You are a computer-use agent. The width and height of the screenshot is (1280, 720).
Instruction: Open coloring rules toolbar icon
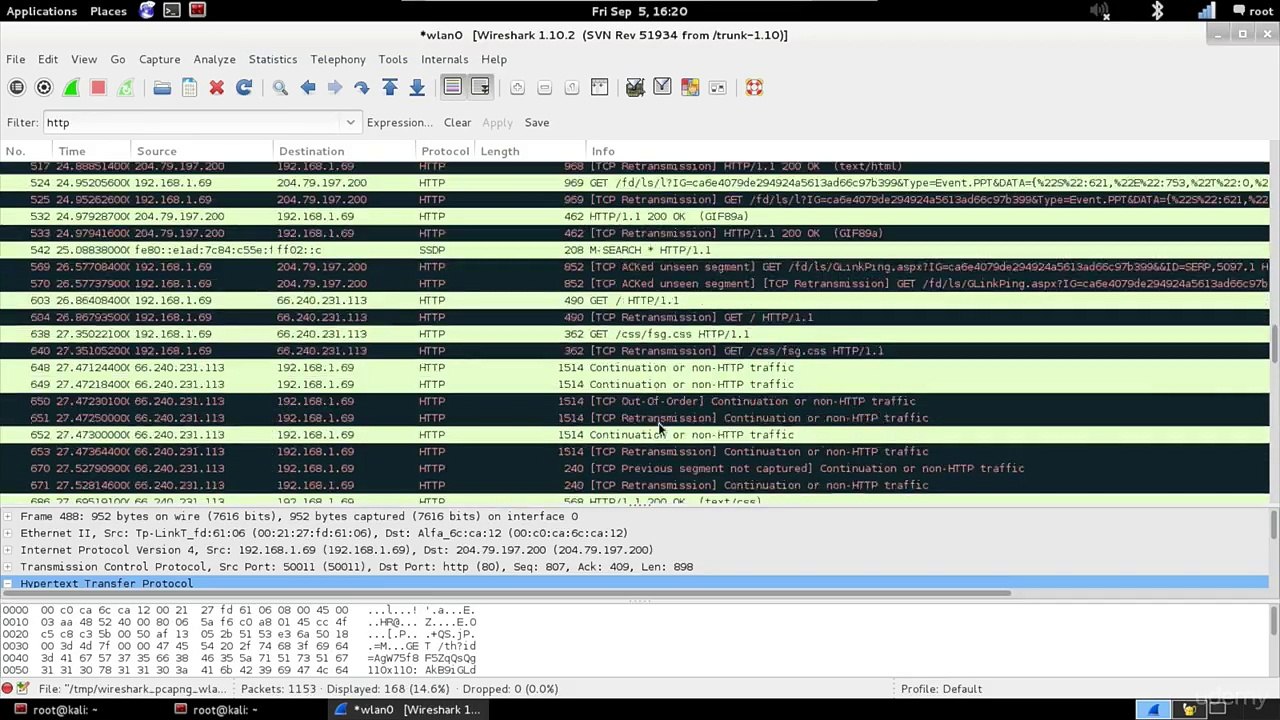click(690, 88)
